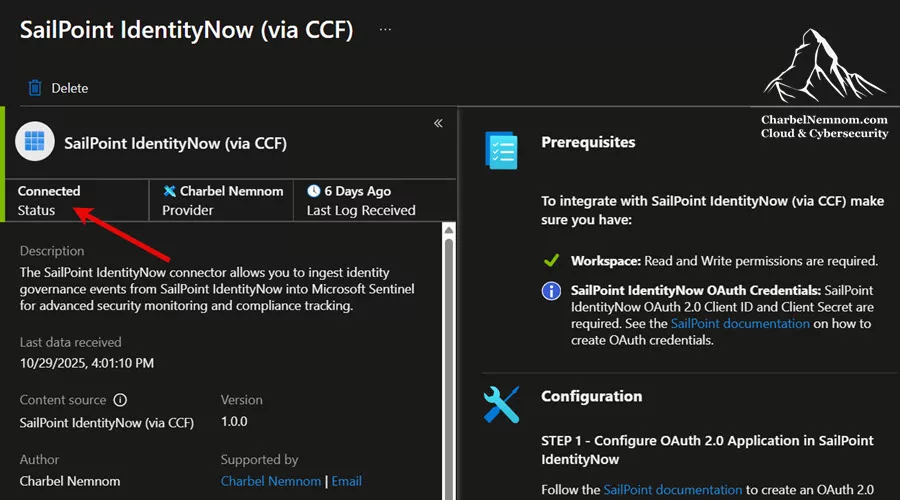900x500 pixels.
Task: Open the Charbel Nemnom support link
Action: [x=271, y=481]
